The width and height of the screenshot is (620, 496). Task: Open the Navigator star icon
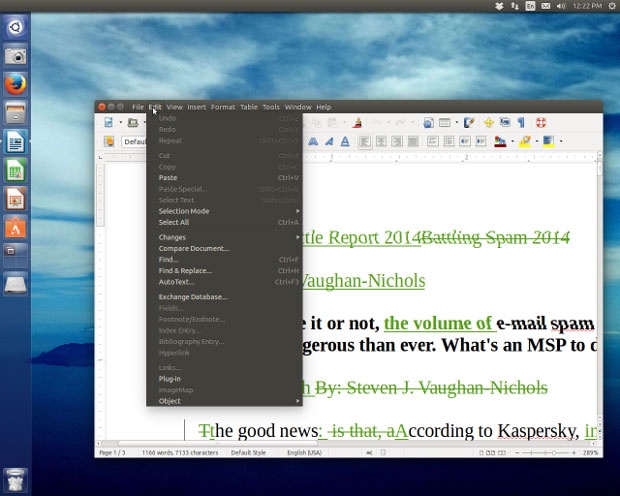pos(489,123)
